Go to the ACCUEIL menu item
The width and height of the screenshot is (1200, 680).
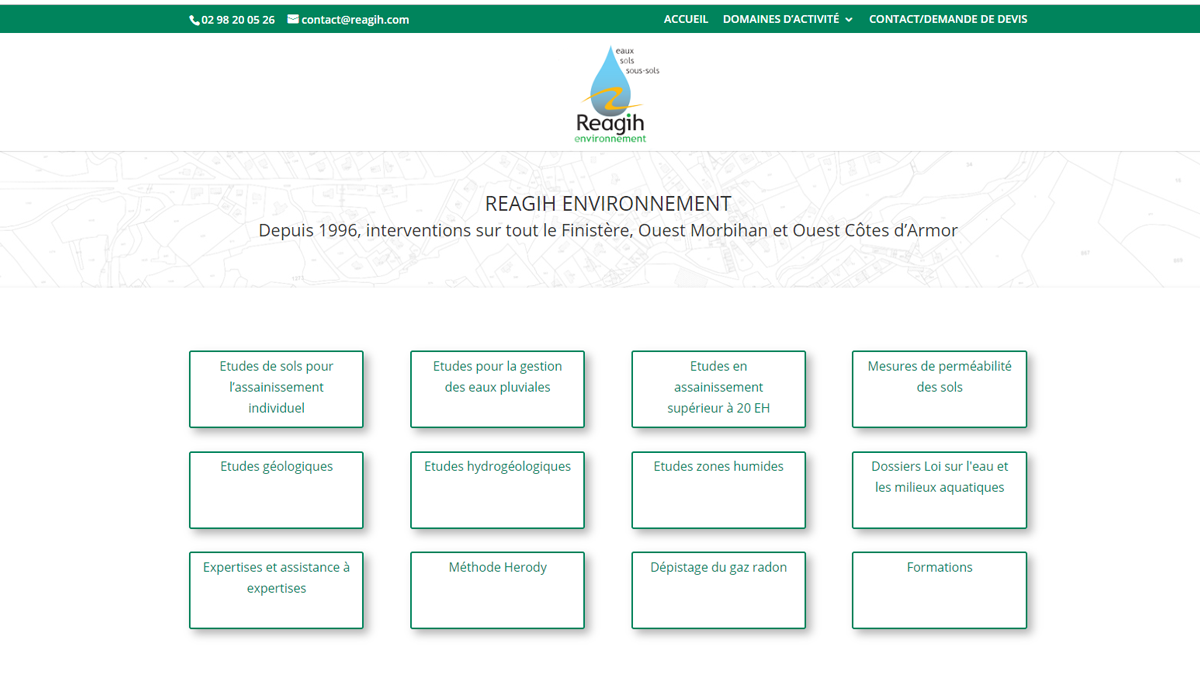click(686, 19)
